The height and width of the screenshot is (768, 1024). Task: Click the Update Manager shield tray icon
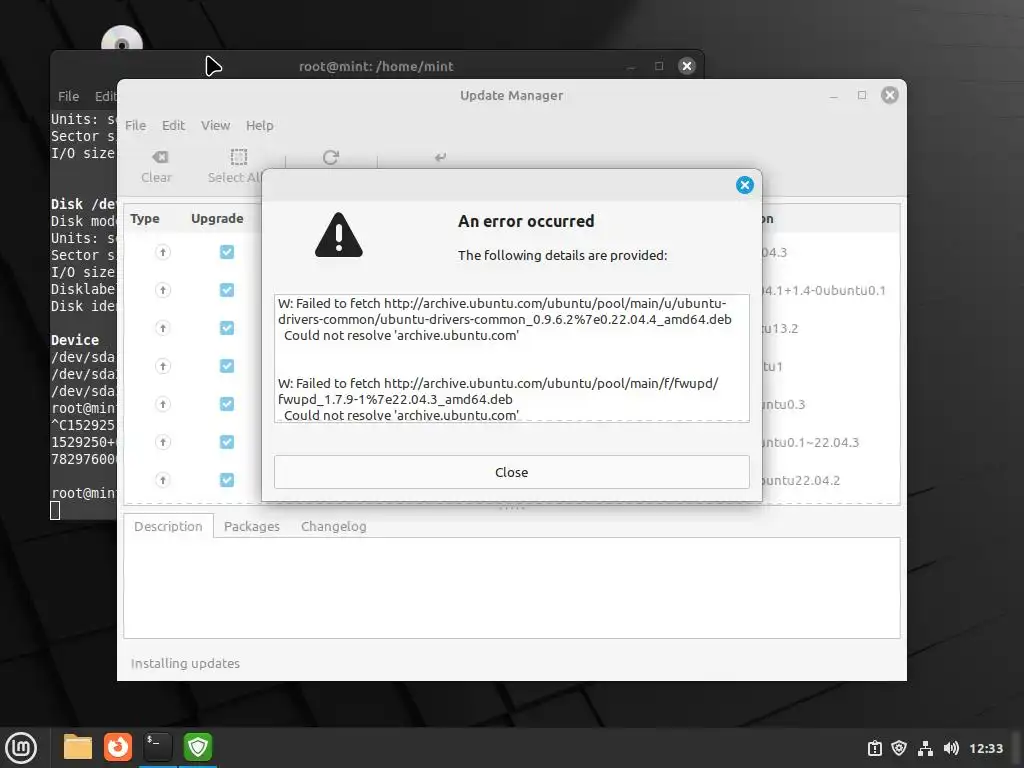click(899, 748)
